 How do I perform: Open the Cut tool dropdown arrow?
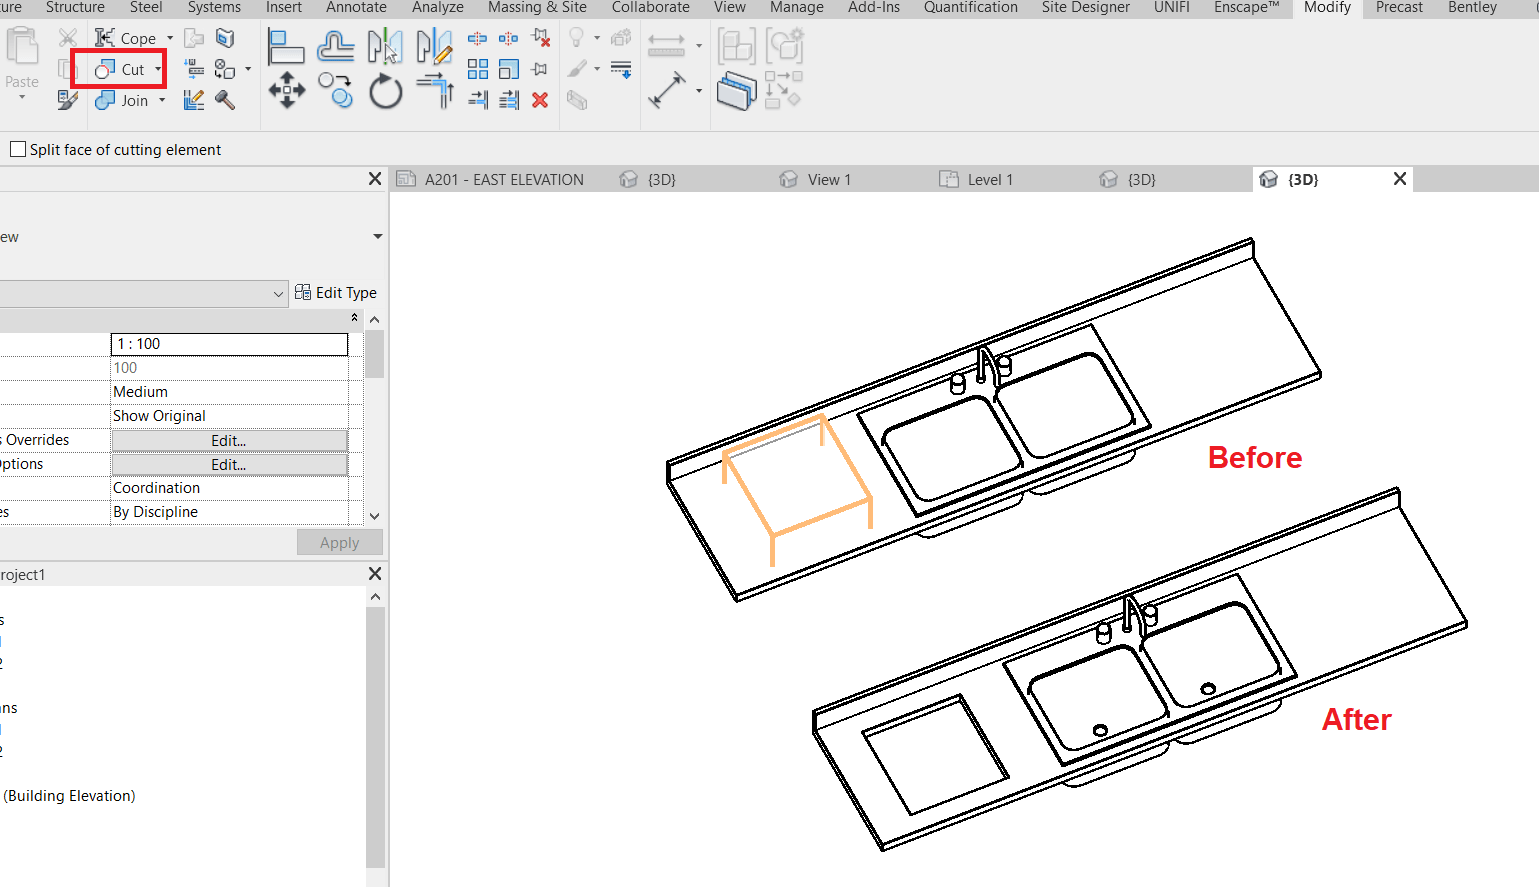click(157, 69)
